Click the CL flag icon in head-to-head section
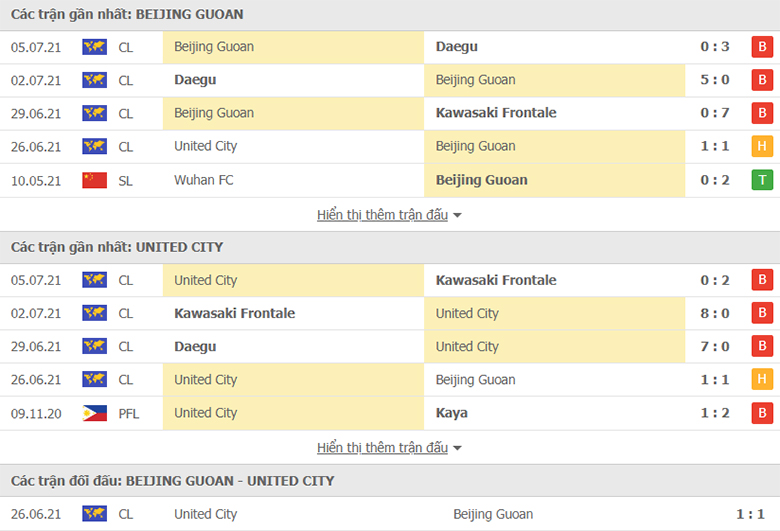Image resolution: width=780 pixels, height=531 pixels. coord(95,514)
